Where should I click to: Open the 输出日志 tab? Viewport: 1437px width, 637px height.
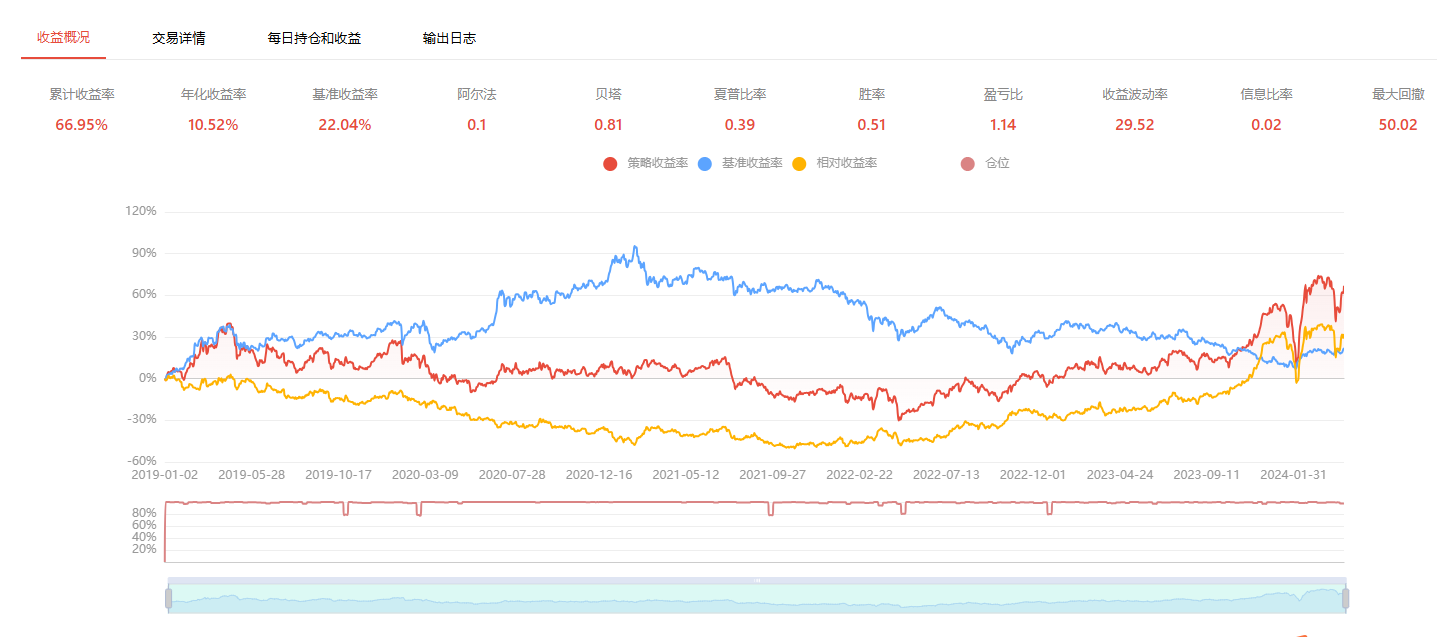click(x=449, y=38)
